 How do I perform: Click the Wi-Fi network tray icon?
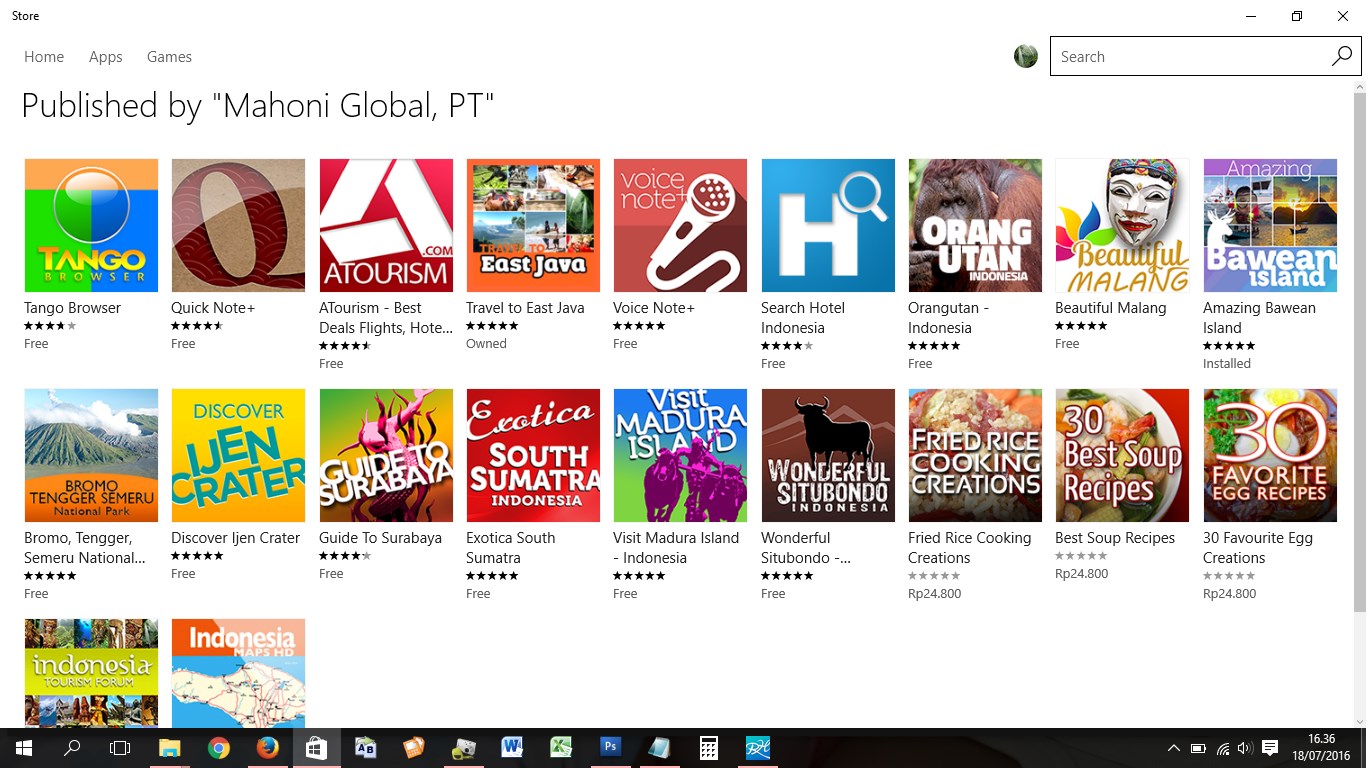point(1223,748)
